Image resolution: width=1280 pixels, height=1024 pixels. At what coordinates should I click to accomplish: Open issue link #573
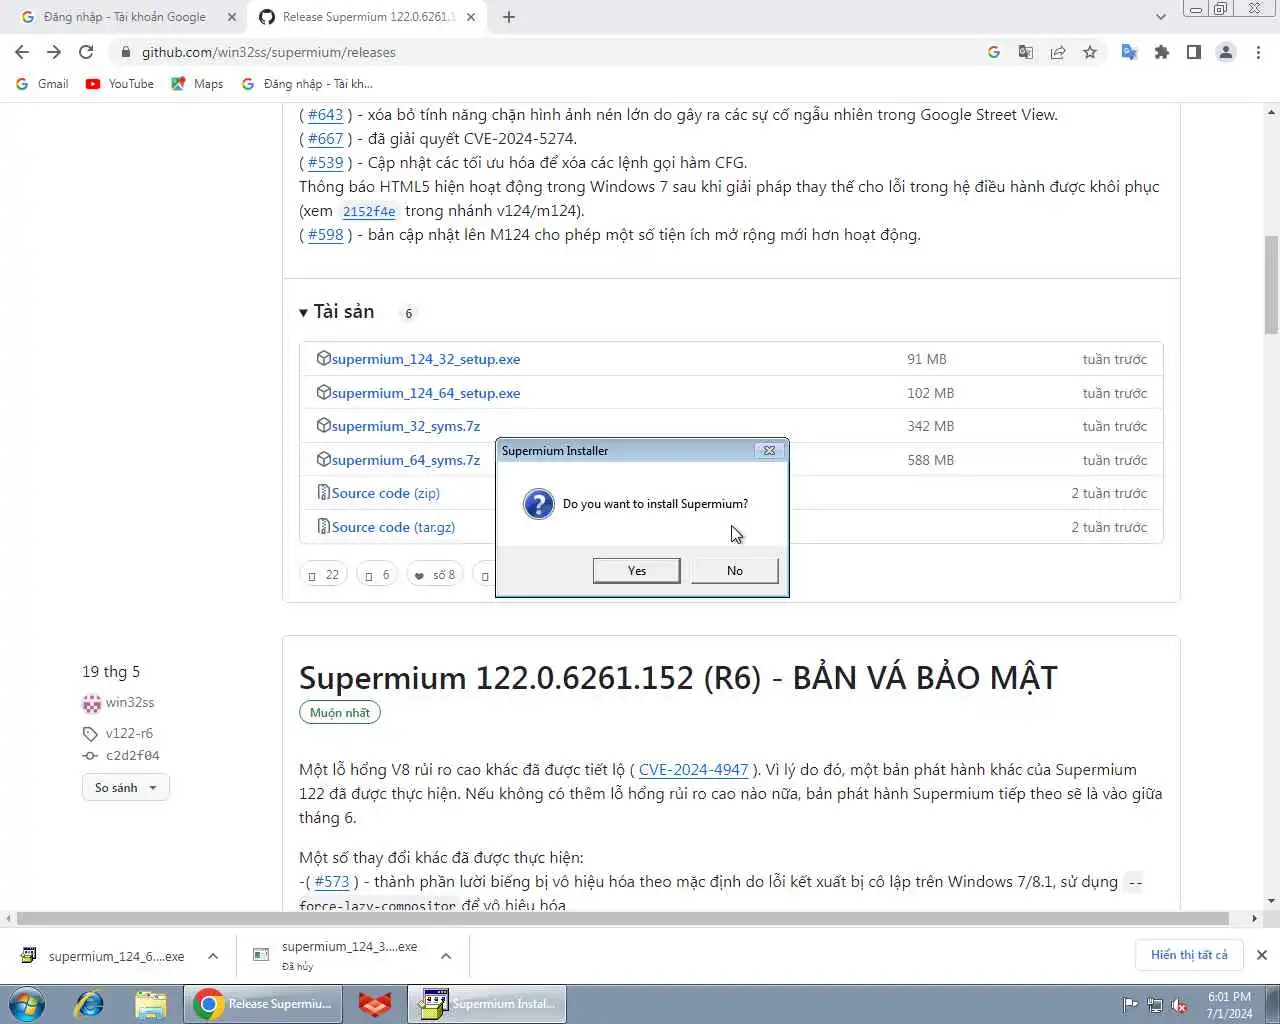point(332,882)
